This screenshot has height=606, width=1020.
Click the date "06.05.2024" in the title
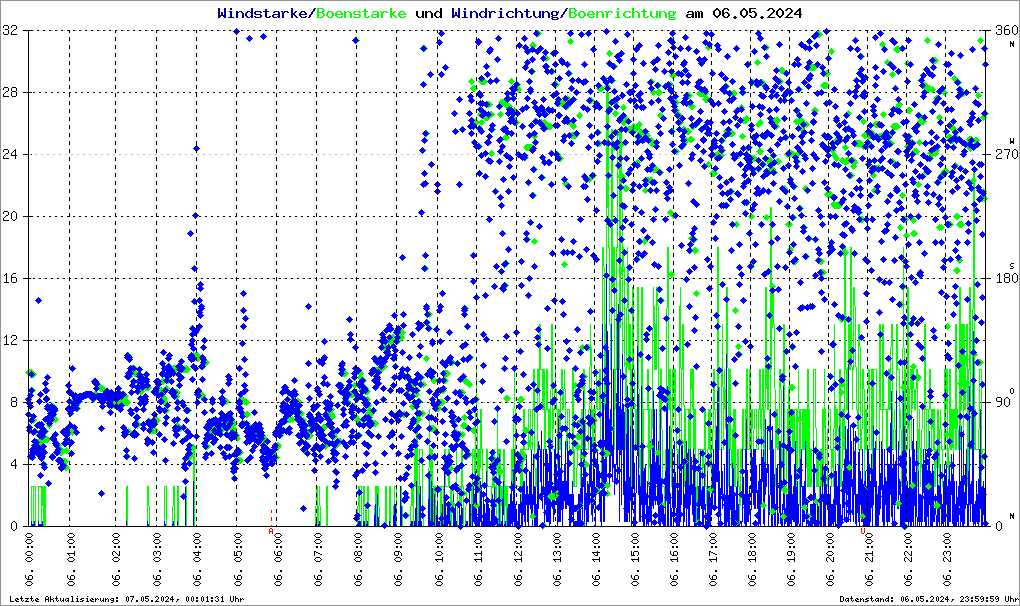point(757,13)
